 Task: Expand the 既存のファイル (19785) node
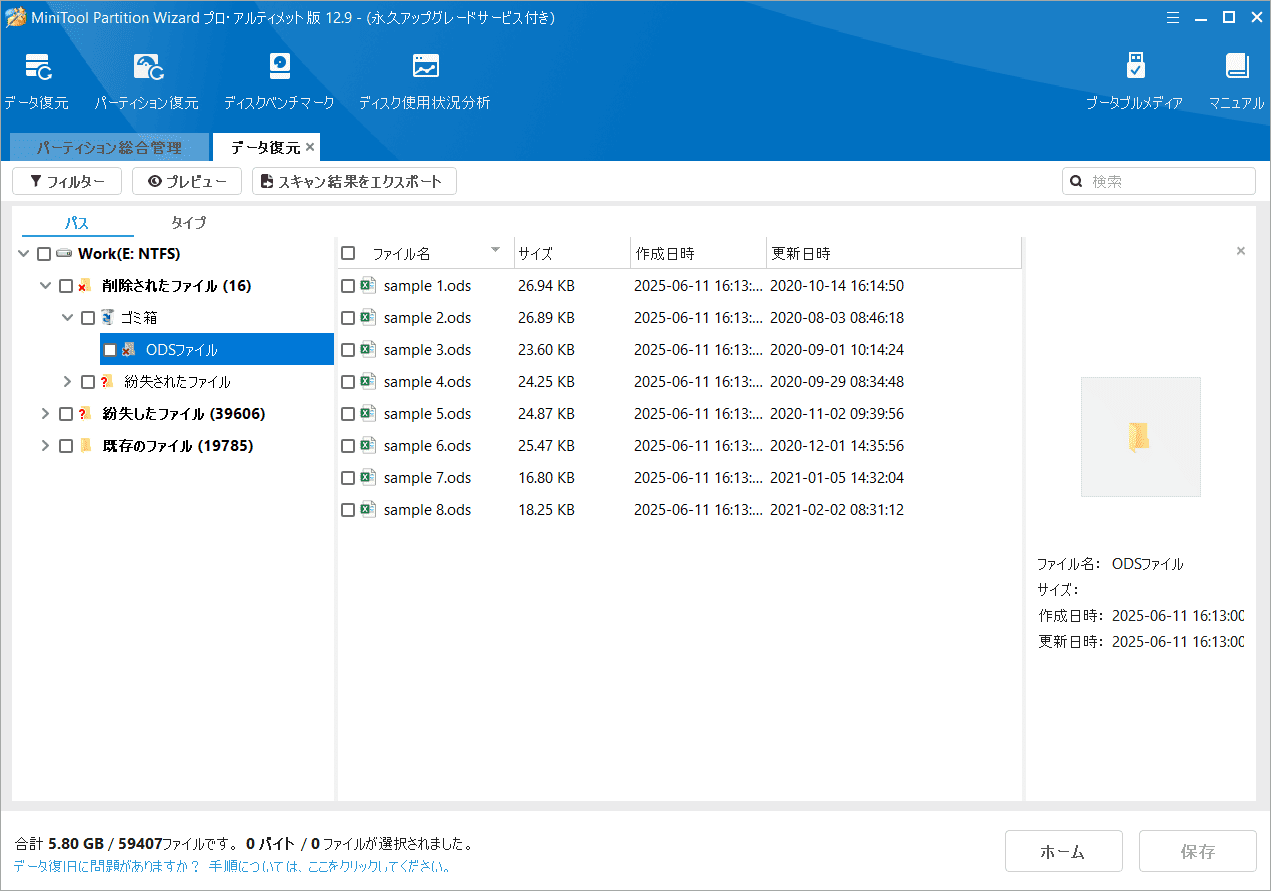45,446
